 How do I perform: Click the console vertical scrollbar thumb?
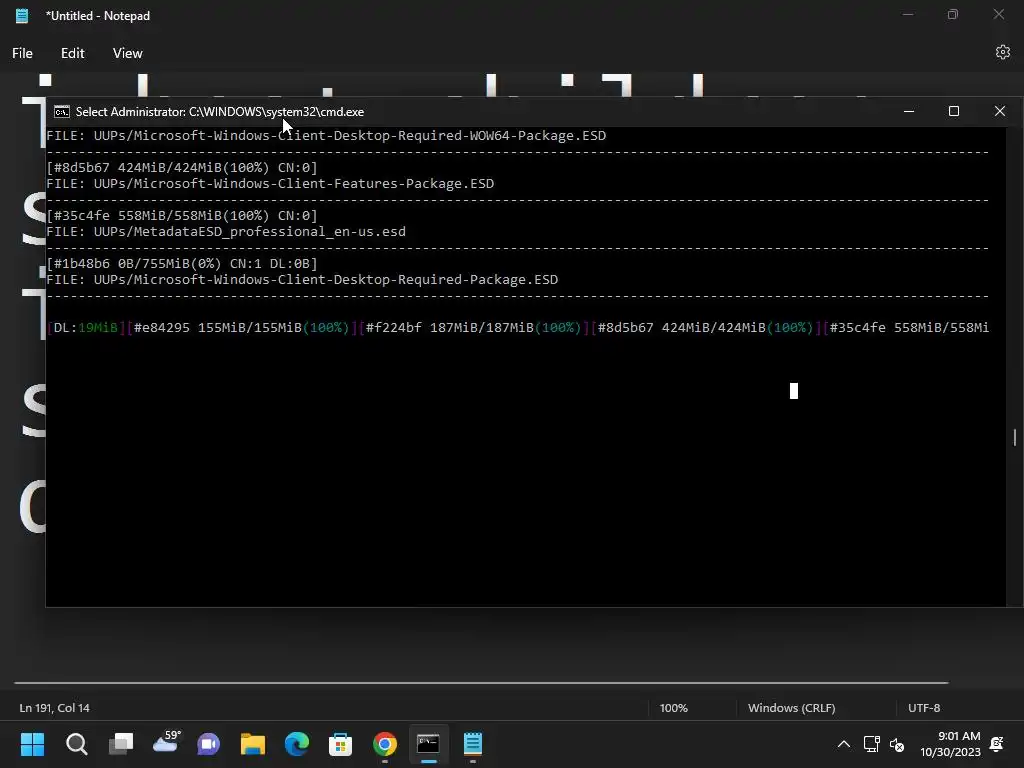tap(1014, 438)
